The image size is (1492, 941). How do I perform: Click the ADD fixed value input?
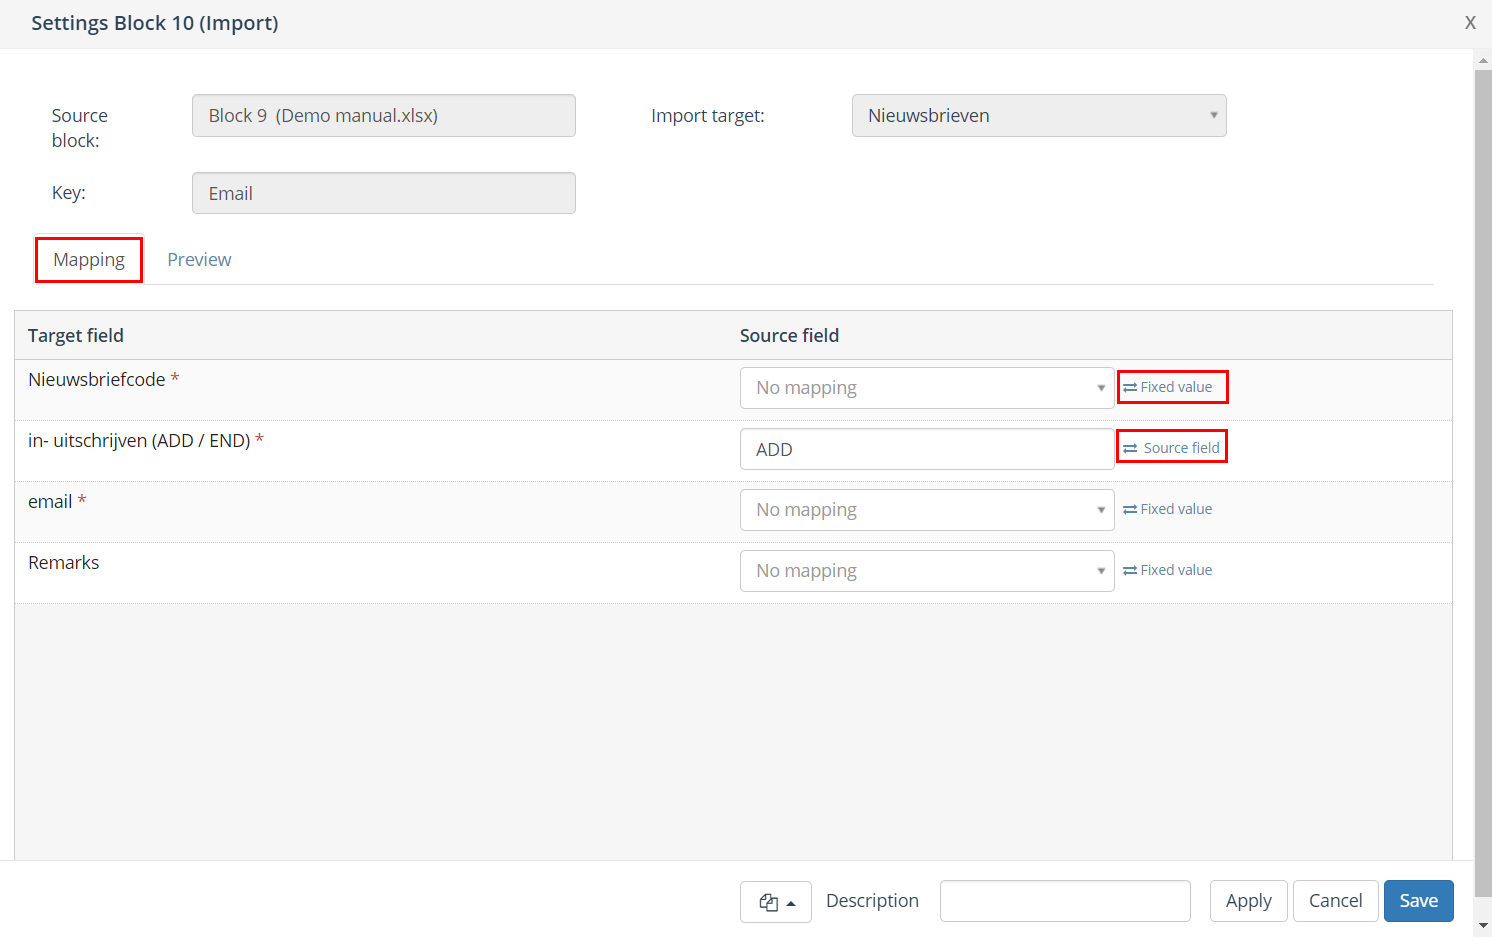[926, 449]
